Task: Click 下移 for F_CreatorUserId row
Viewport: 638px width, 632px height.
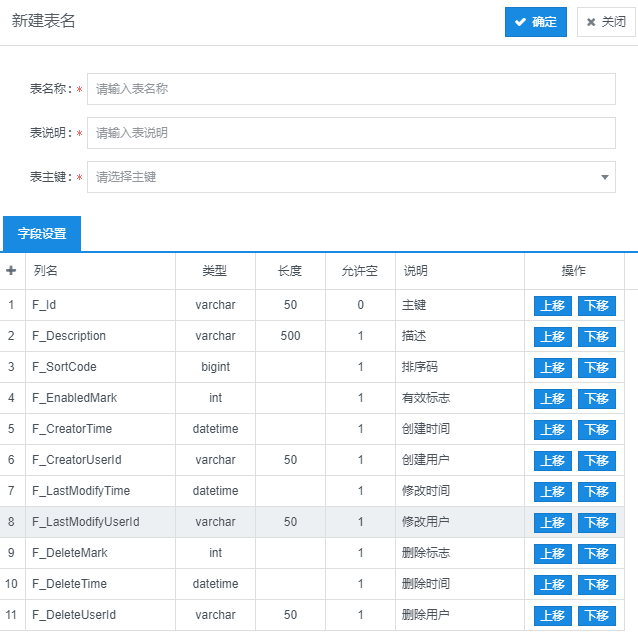Action: [596, 461]
